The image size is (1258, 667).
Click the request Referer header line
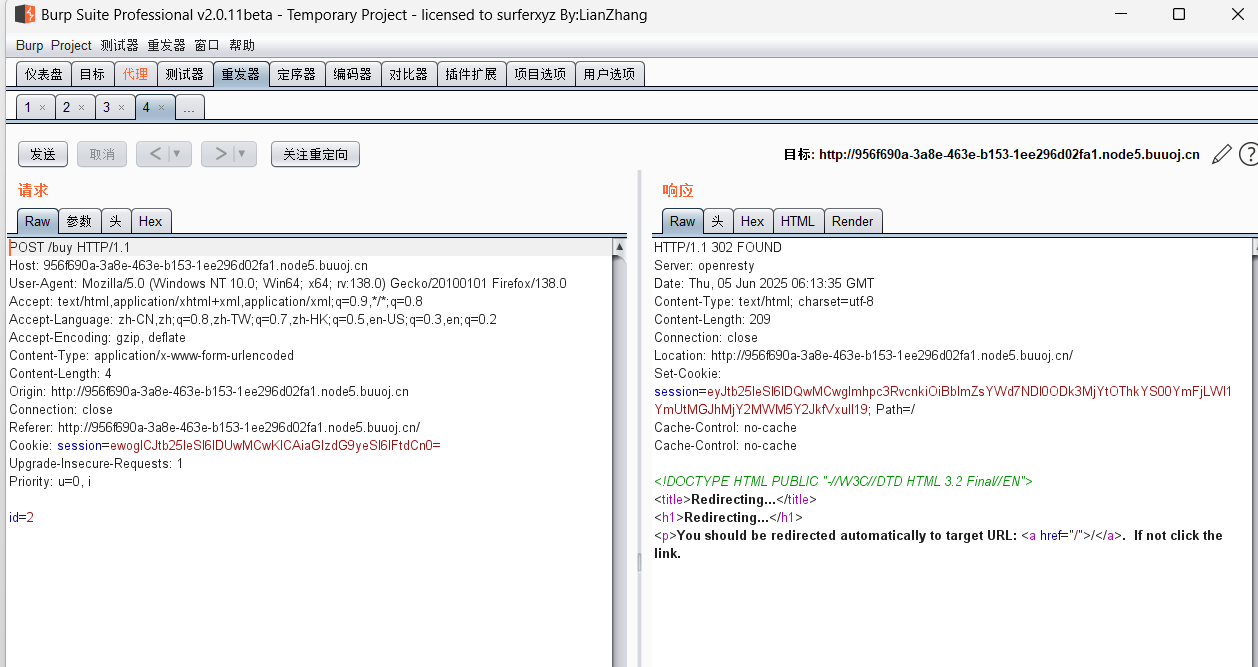click(x=214, y=427)
